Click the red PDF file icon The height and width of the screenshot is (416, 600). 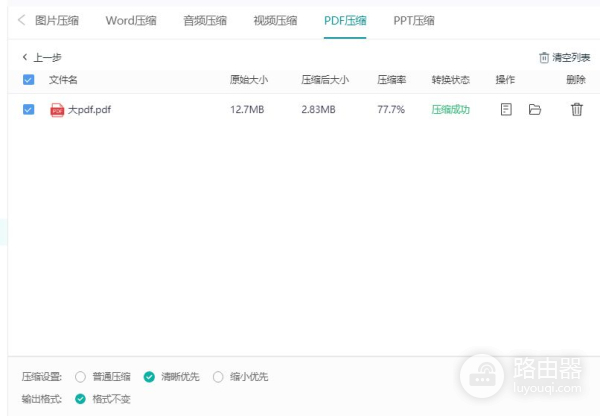[x=57, y=110]
